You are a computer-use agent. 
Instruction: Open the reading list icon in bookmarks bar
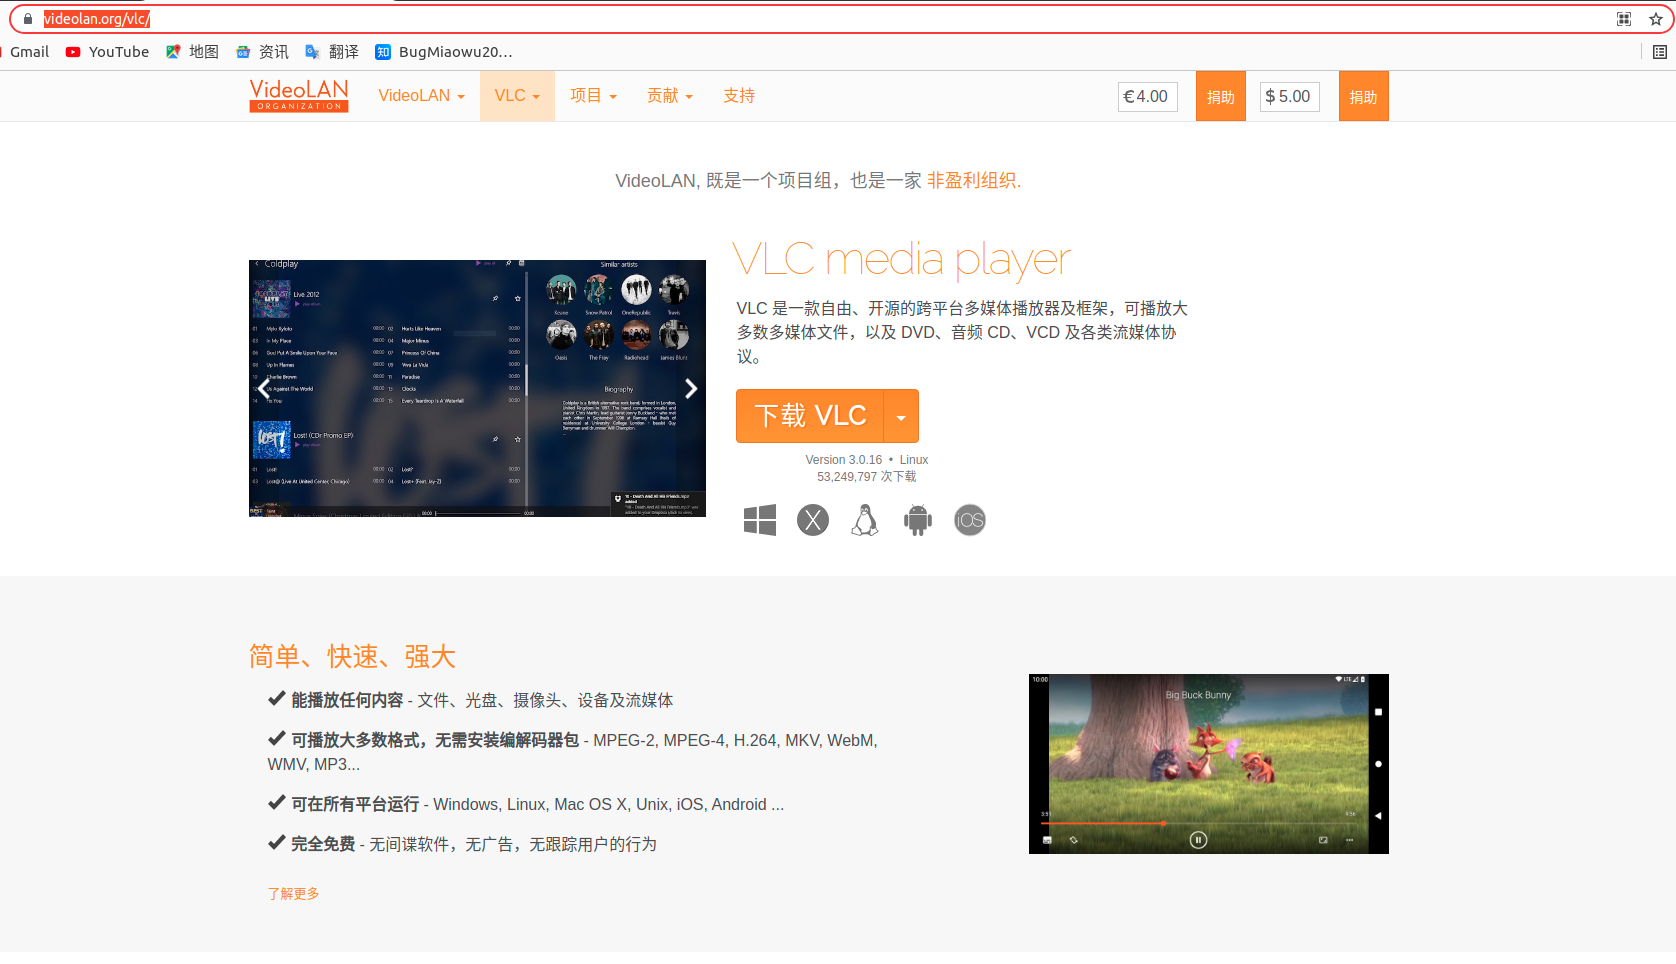pyautogui.click(x=1660, y=52)
